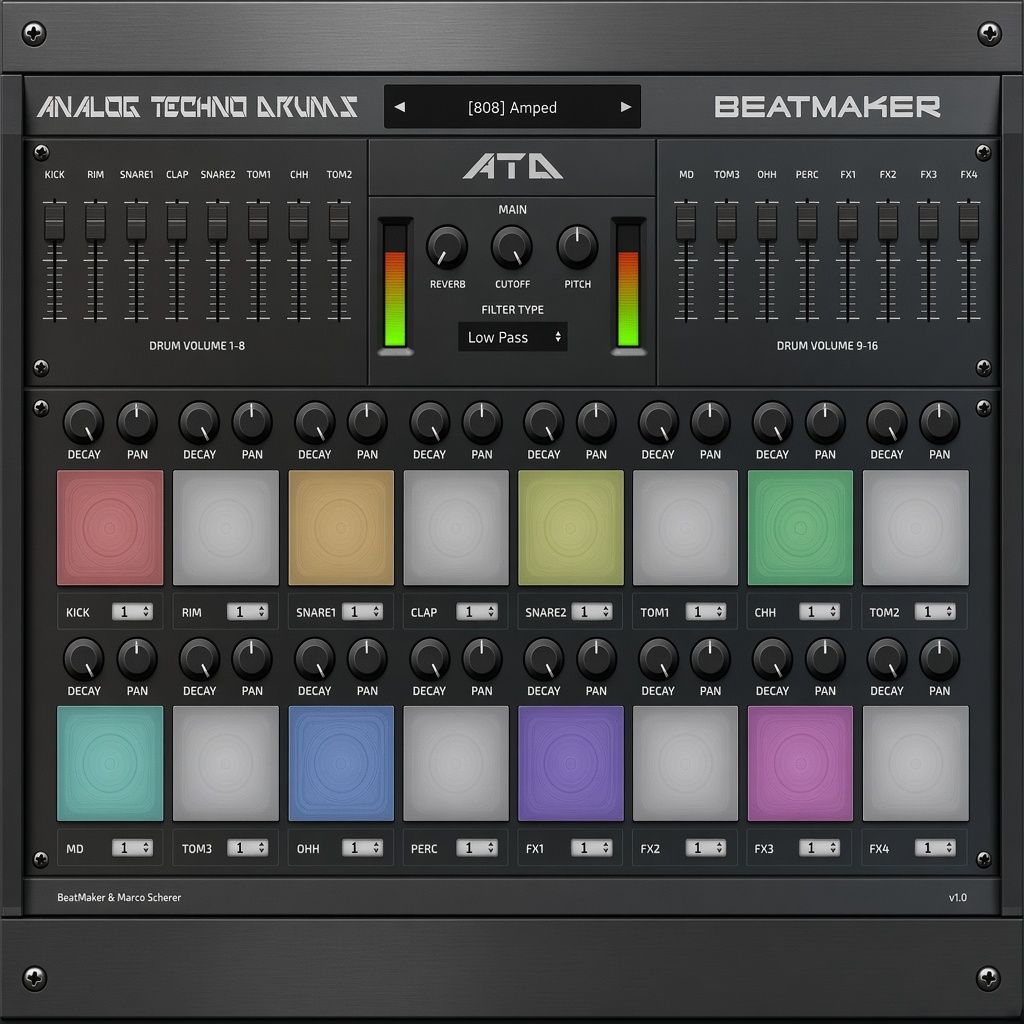Click the TOM3 volume fader

coord(726,222)
